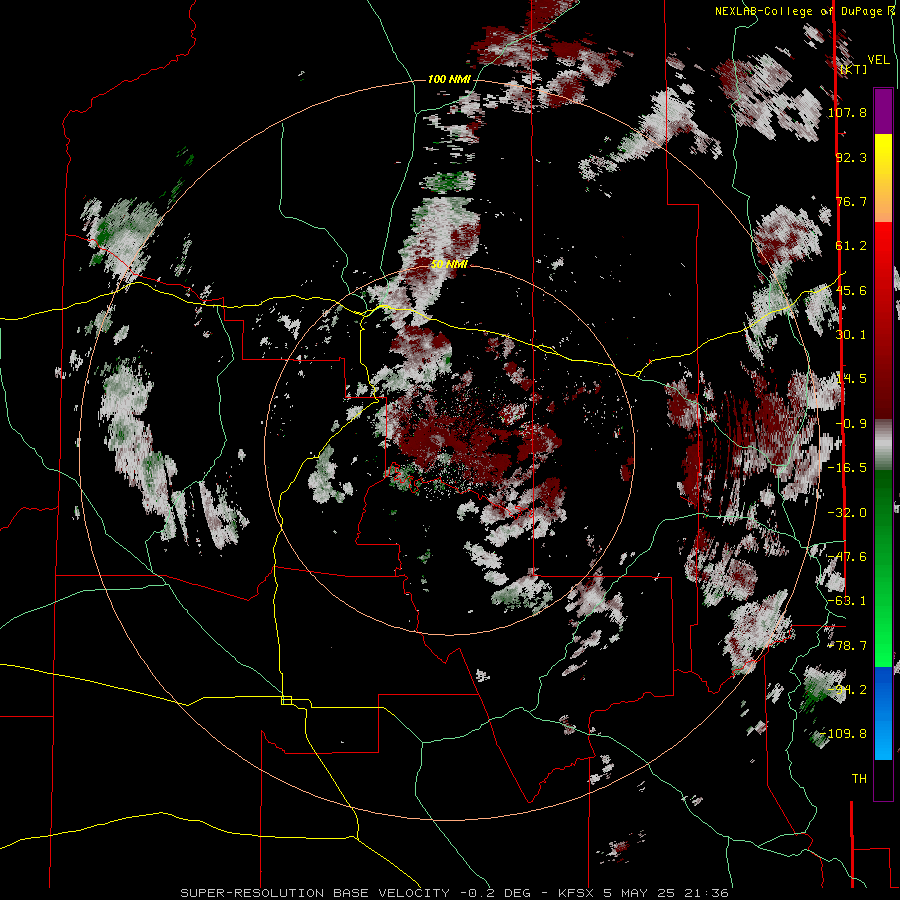Click the KT units label on the legend
This screenshot has width=900, height=900.
pyautogui.click(x=854, y=69)
